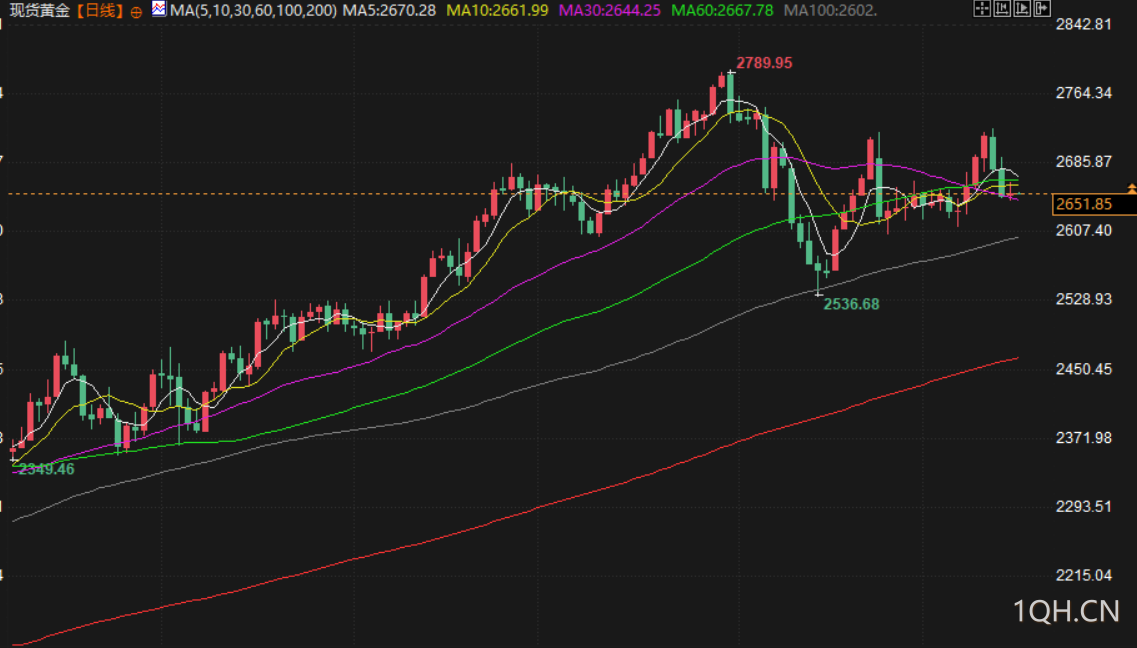Select the MA30:2644.25 legend value

tap(610, 11)
